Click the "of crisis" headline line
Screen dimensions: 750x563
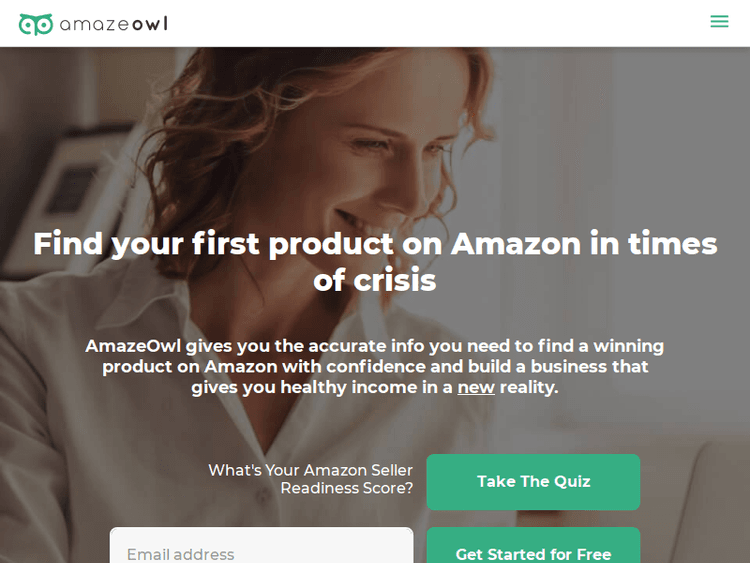pos(375,280)
